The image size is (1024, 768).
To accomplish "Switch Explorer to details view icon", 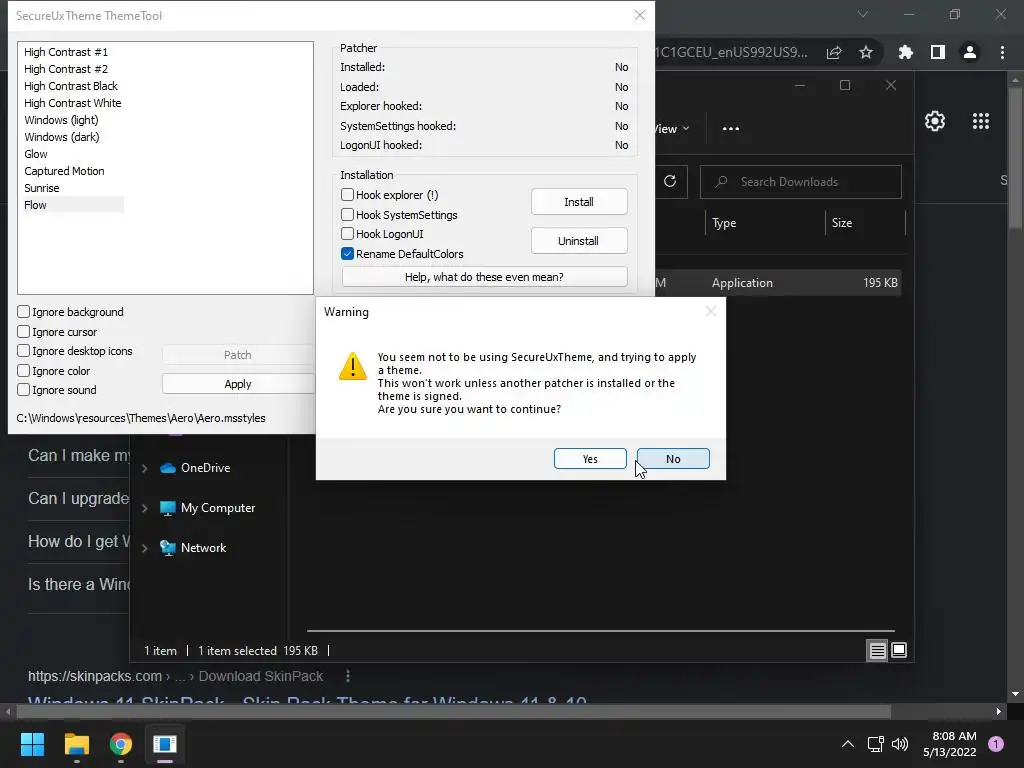I will [x=877, y=650].
